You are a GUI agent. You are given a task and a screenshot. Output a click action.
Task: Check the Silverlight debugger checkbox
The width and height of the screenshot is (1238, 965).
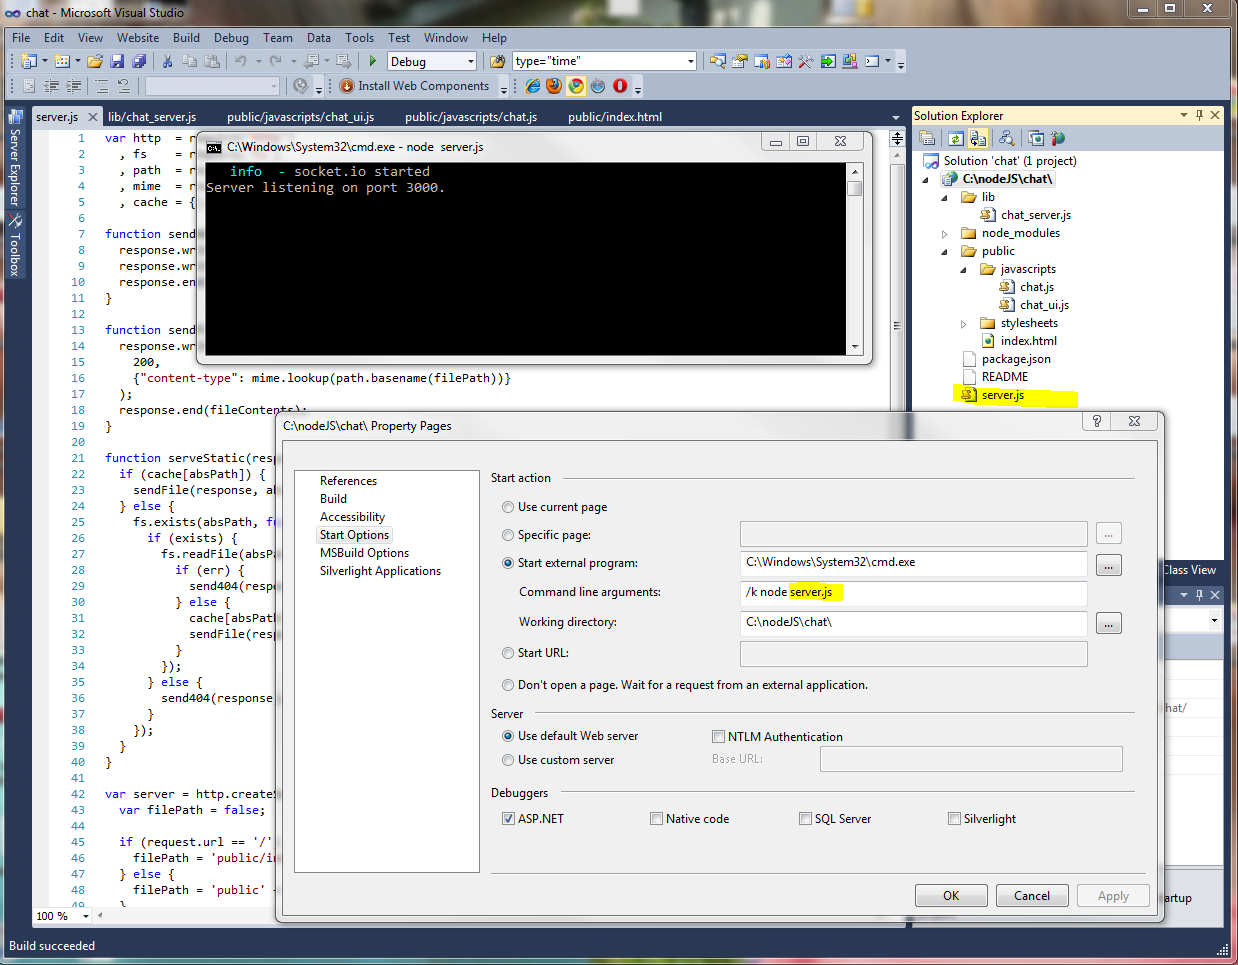954,819
